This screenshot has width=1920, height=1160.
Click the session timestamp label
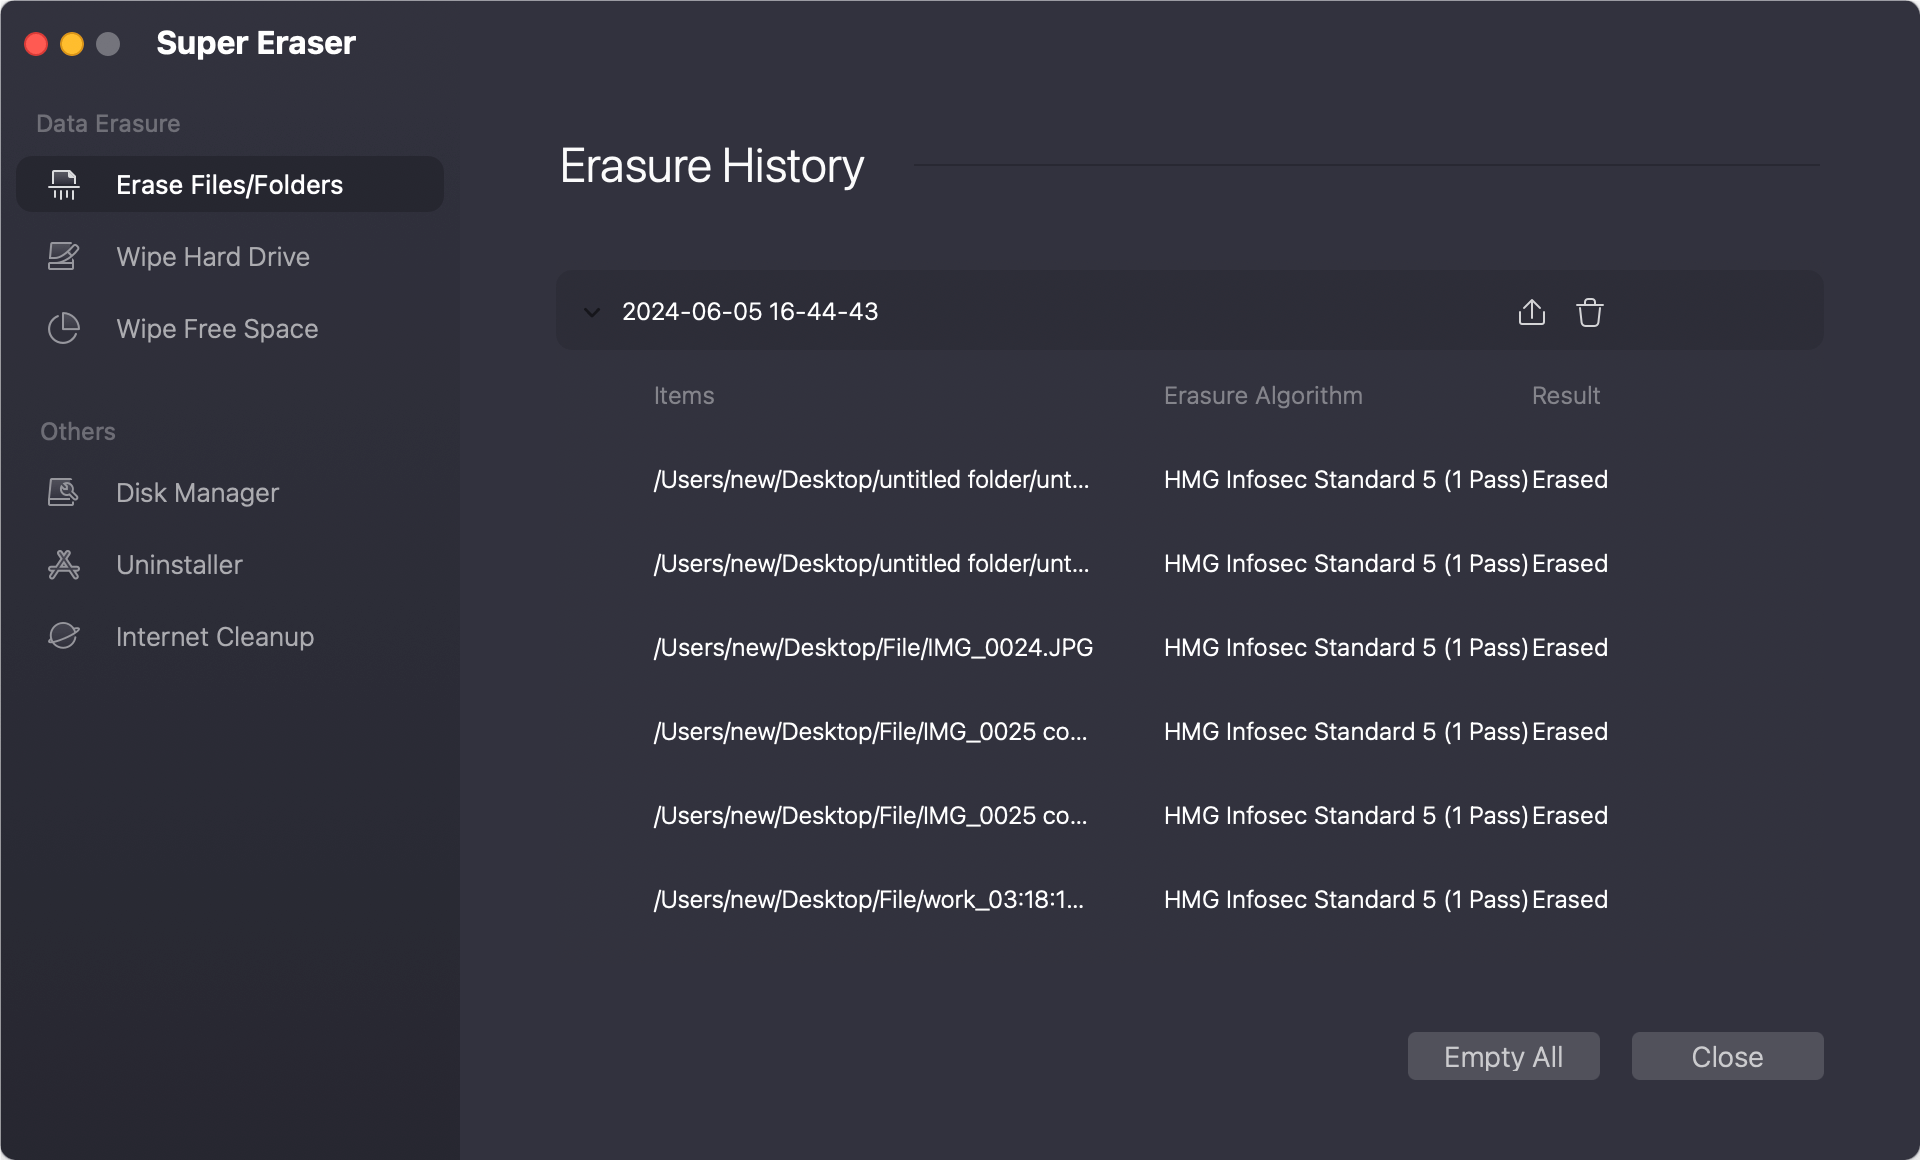pos(749,311)
